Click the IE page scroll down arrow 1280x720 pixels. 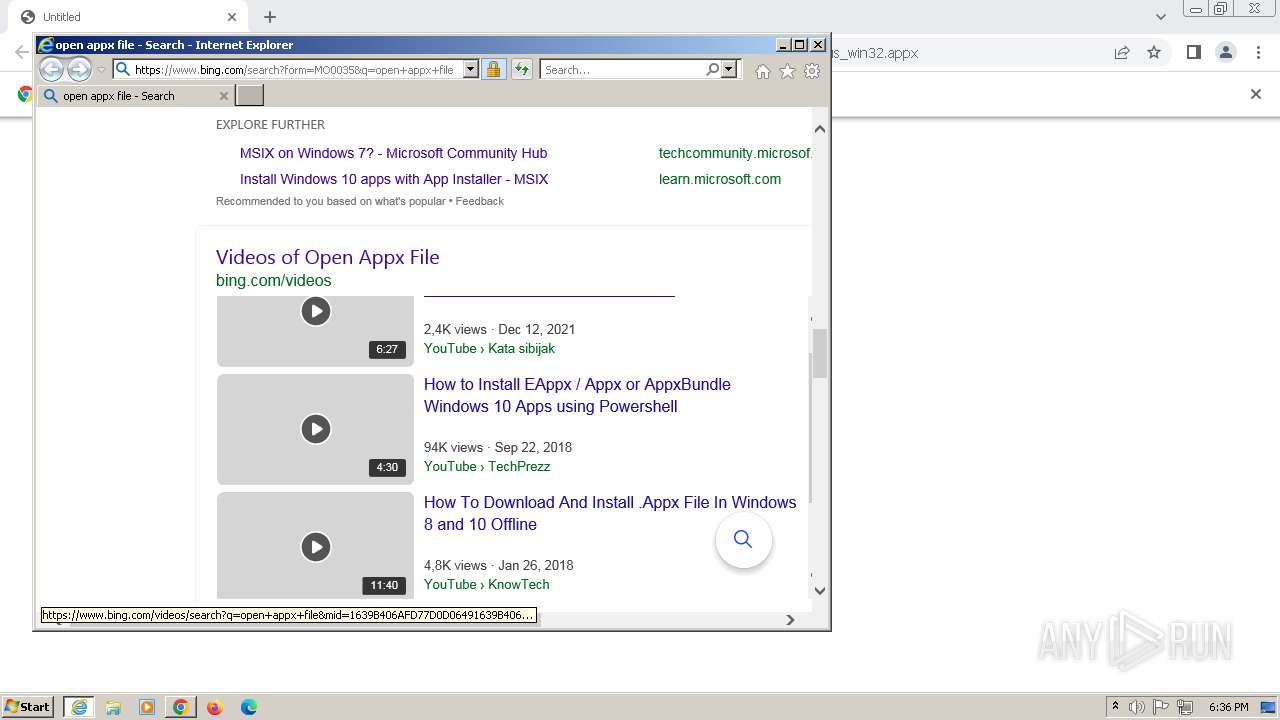[820, 590]
